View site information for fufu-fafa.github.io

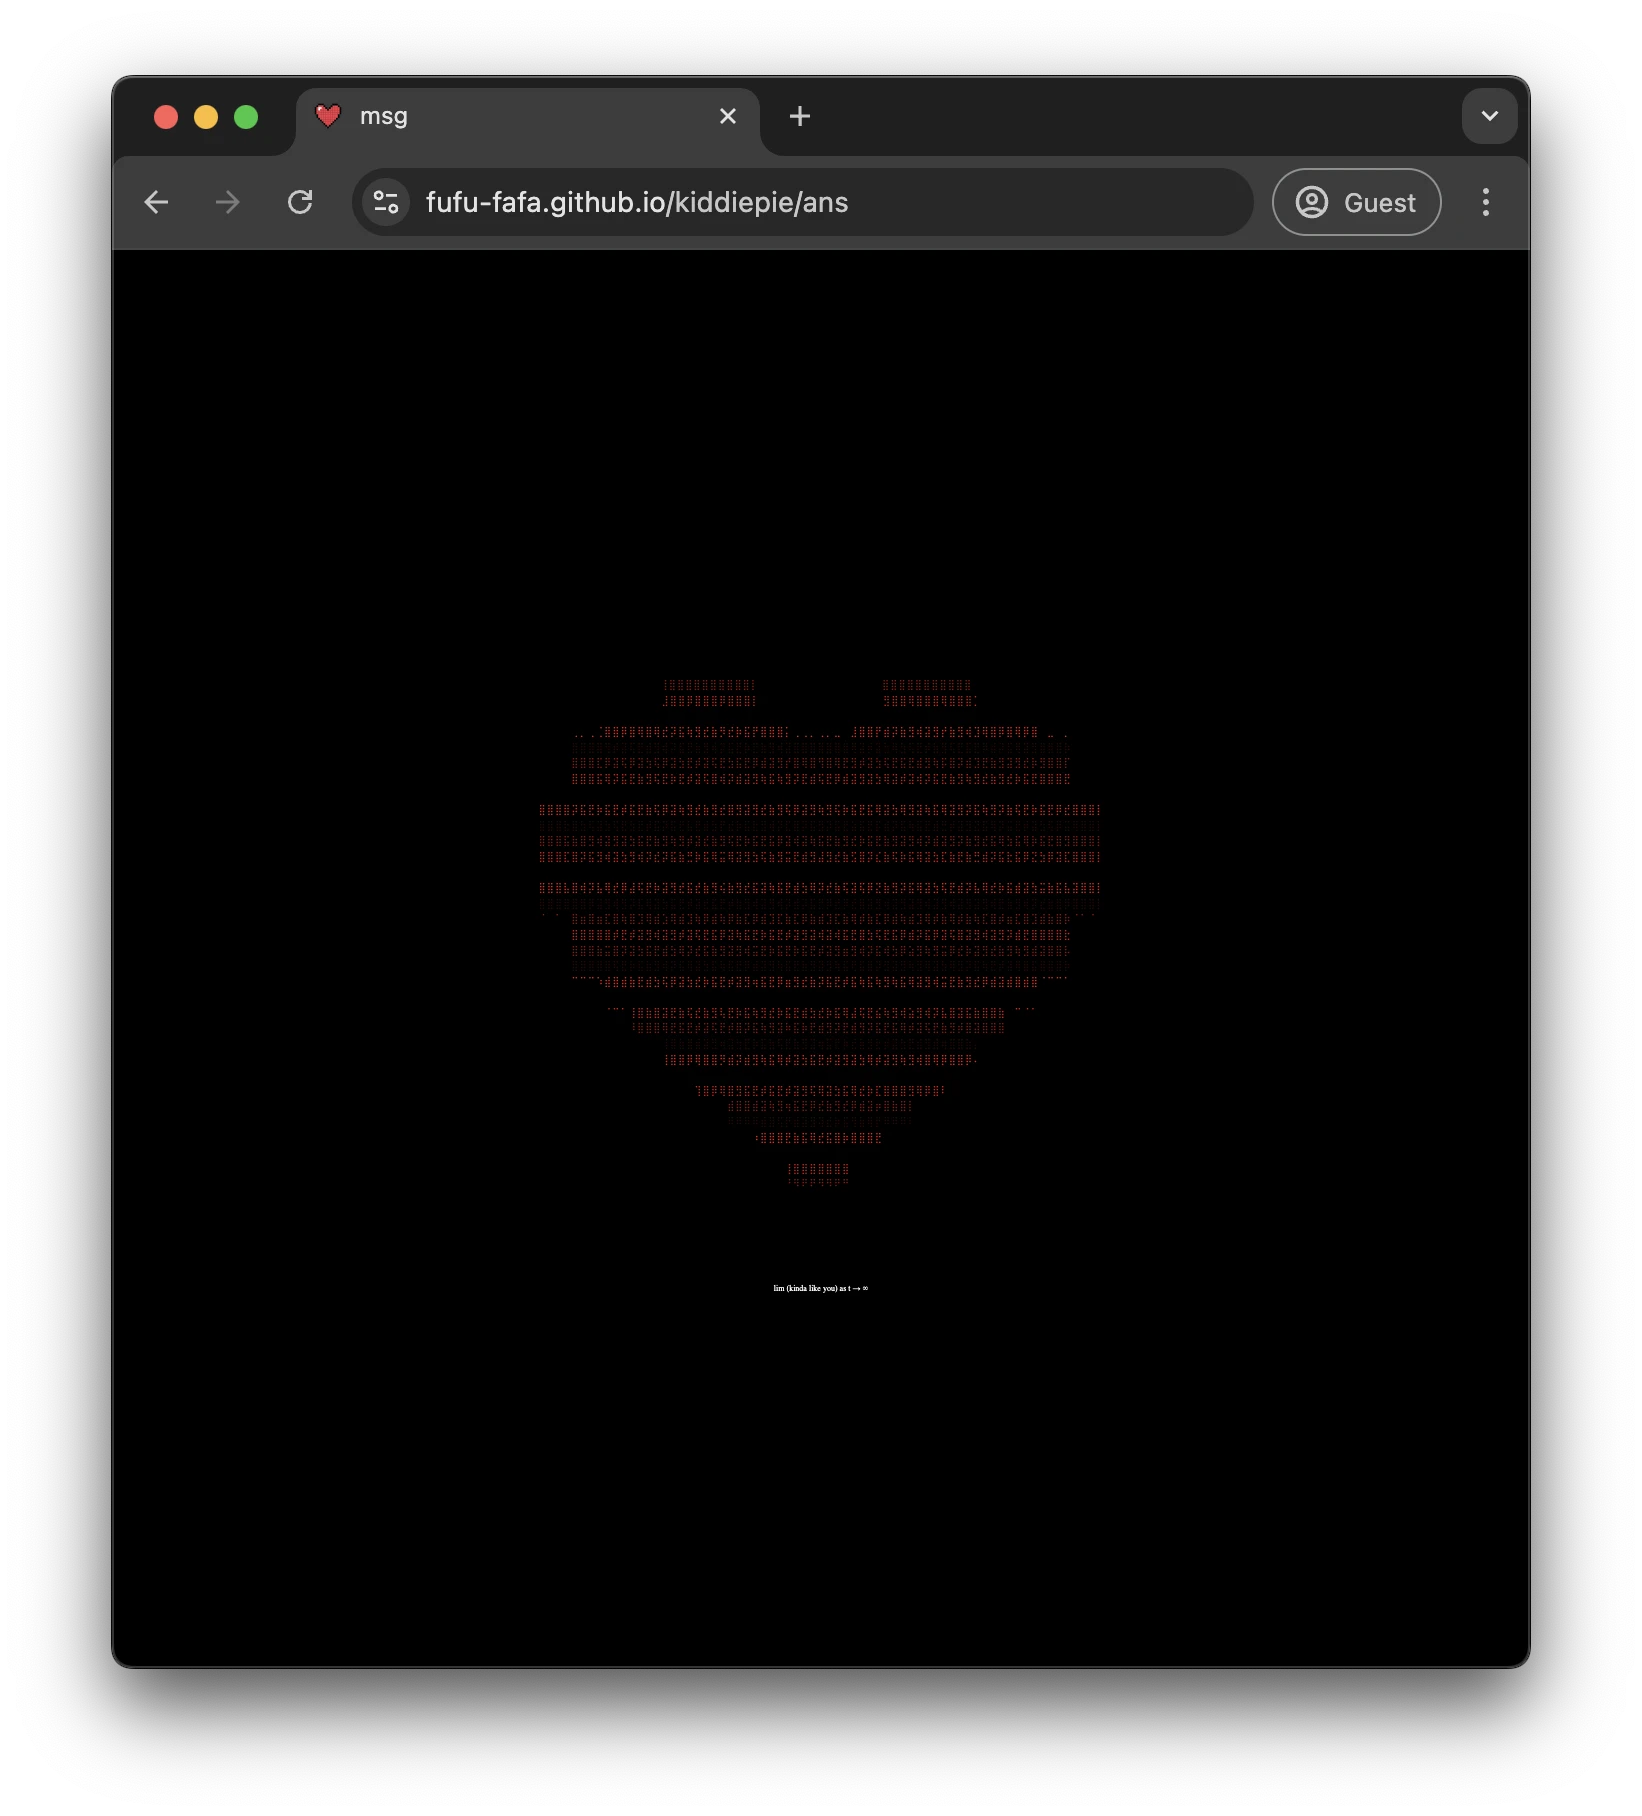[x=386, y=203]
